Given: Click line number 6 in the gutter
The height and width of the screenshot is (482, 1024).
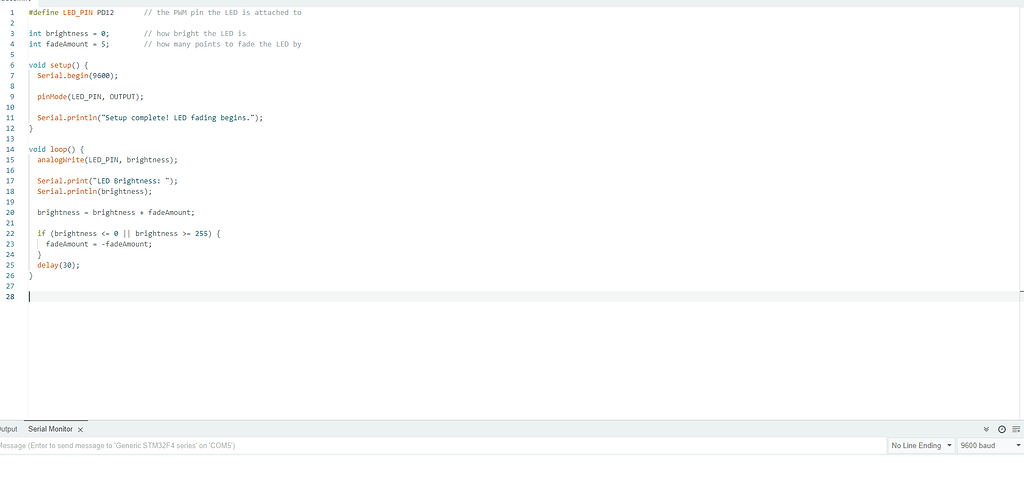Looking at the screenshot, I should click(x=12, y=65).
